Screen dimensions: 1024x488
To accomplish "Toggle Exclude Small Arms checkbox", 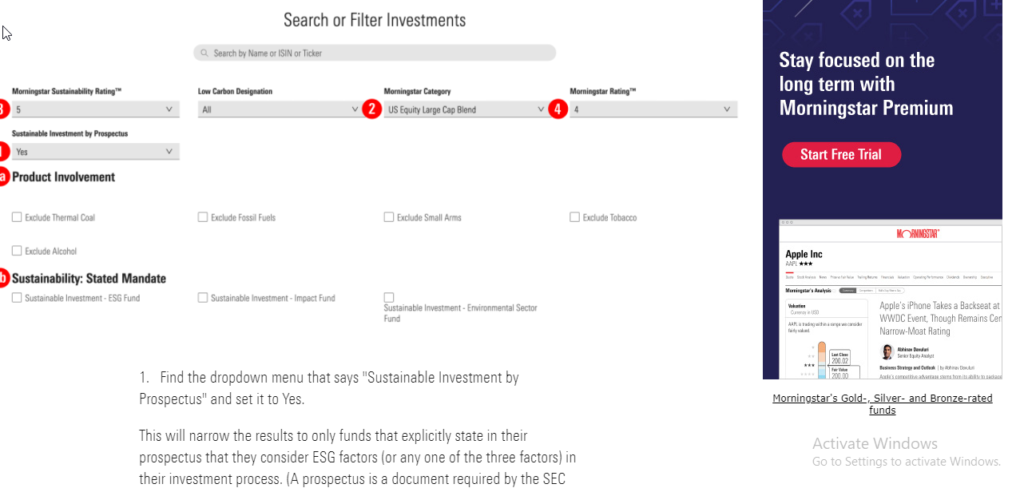I will point(389,217).
